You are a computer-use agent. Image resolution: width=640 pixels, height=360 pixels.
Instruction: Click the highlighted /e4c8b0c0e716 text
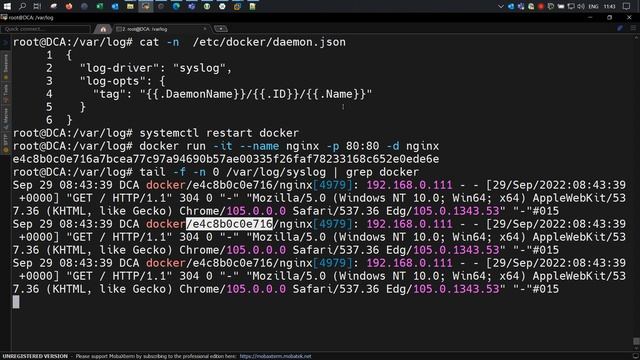[x=229, y=224]
